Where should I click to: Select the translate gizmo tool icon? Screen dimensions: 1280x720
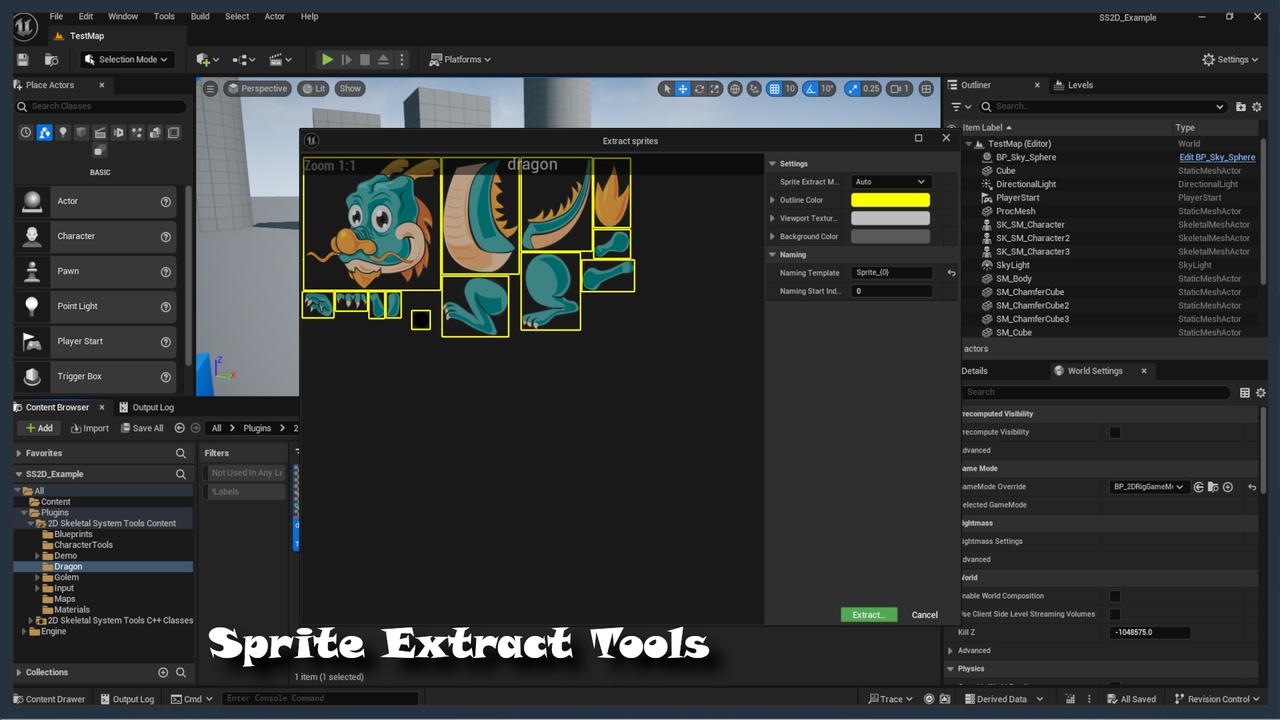pos(683,89)
